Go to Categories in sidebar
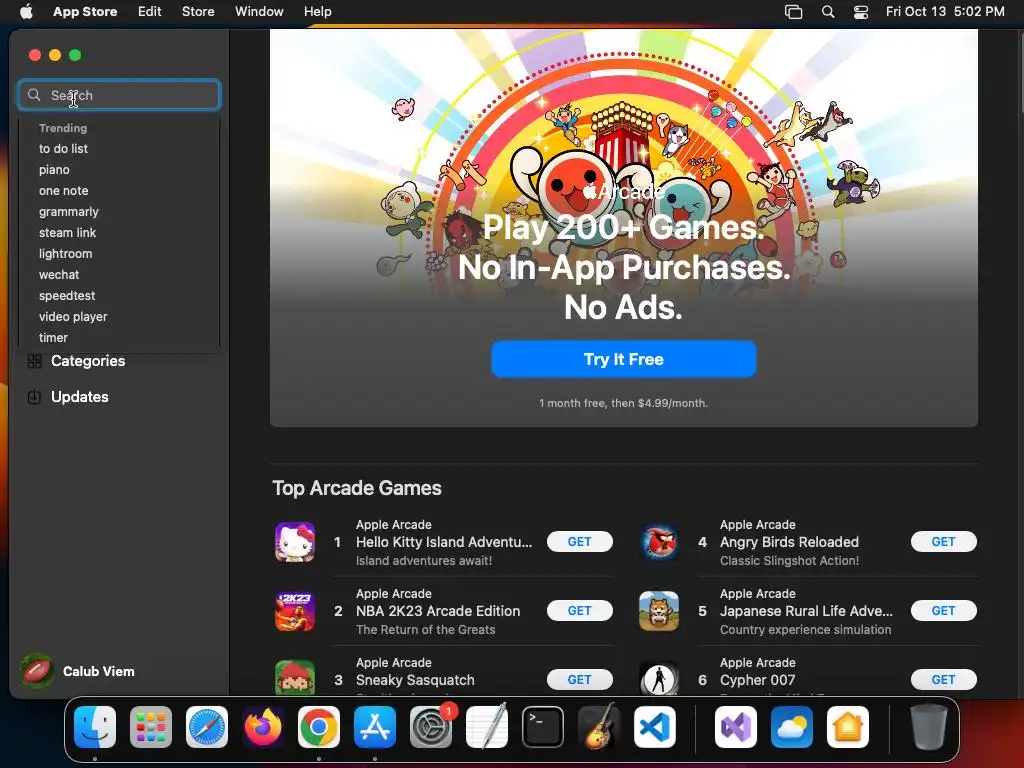 [88, 361]
